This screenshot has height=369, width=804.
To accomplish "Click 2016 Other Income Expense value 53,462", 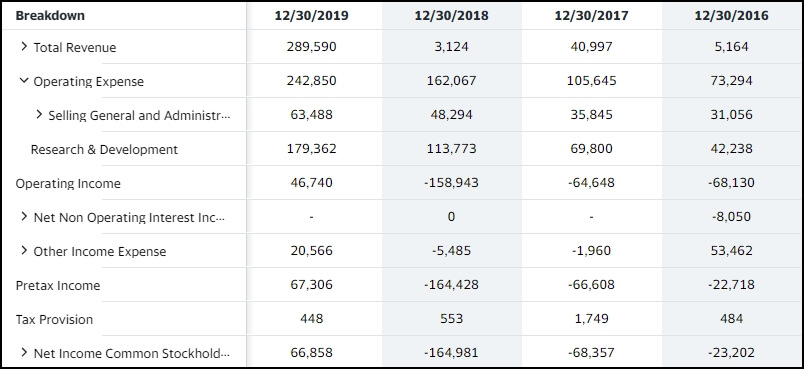I will tap(731, 251).
